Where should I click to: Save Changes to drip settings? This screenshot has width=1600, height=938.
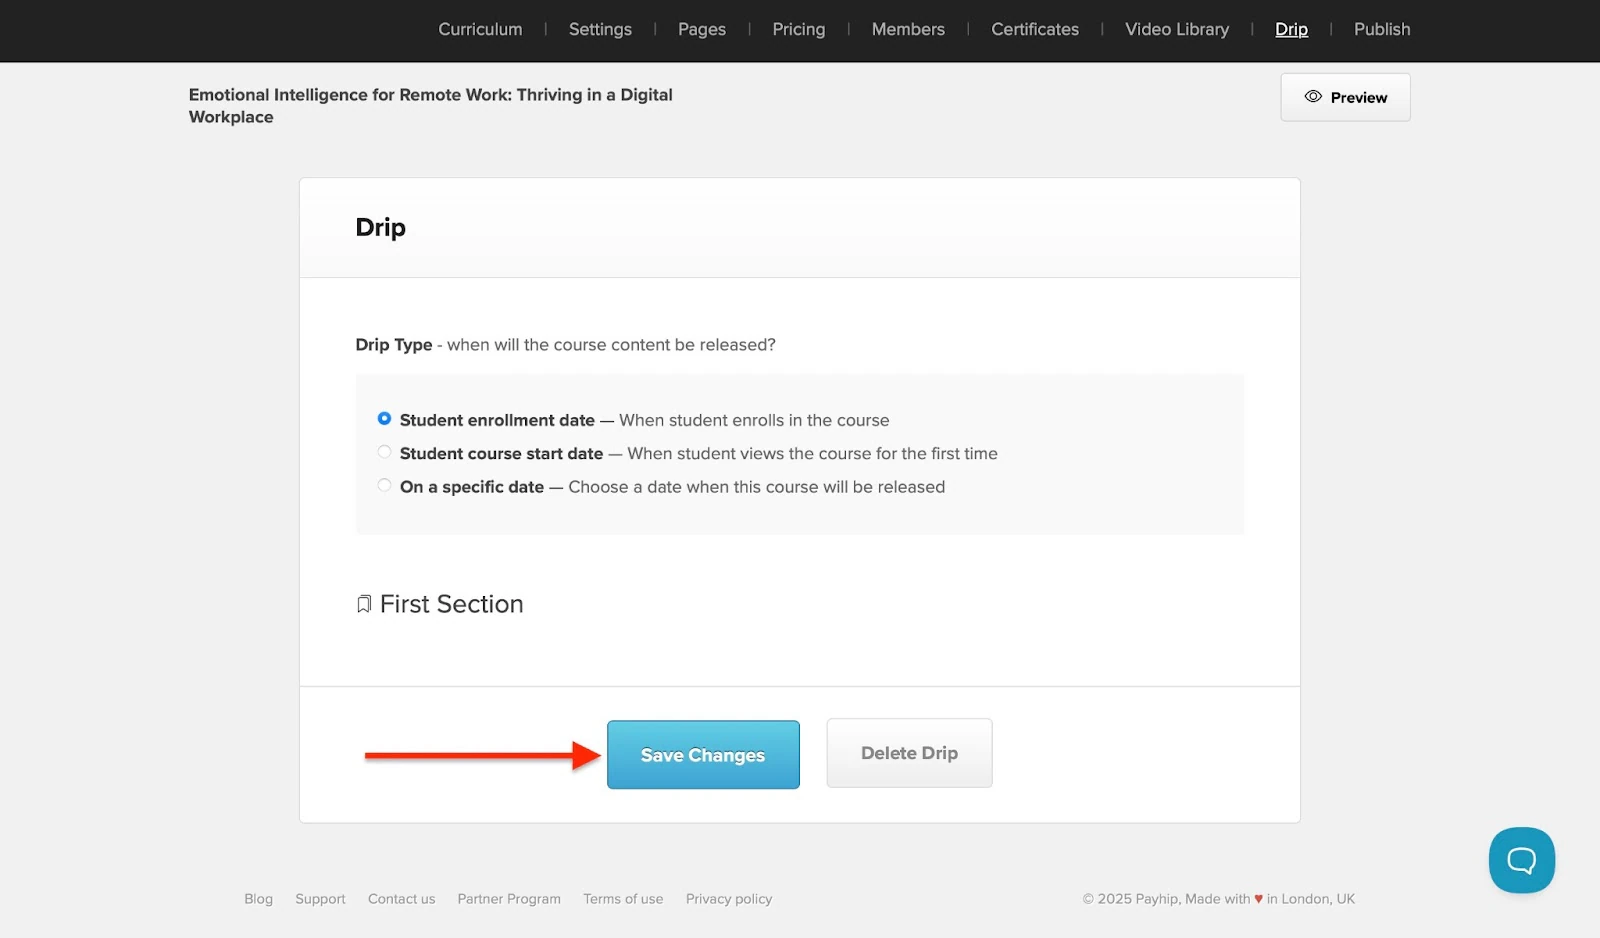click(x=703, y=755)
